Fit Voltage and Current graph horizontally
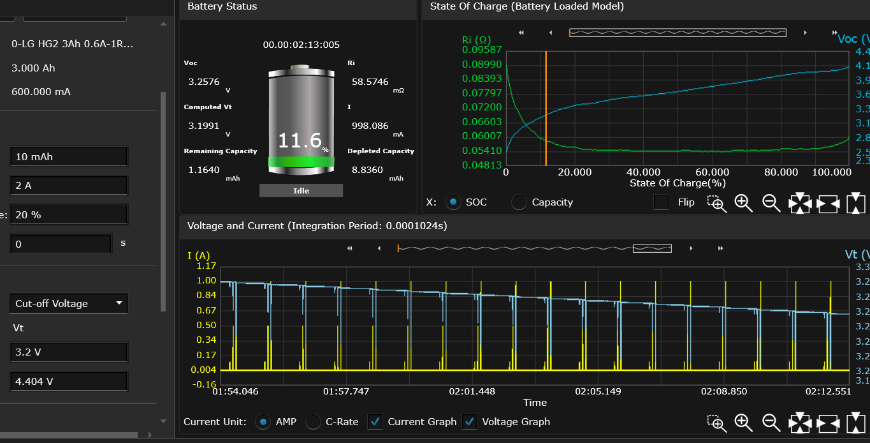870x443 pixels. pos(828,424)
